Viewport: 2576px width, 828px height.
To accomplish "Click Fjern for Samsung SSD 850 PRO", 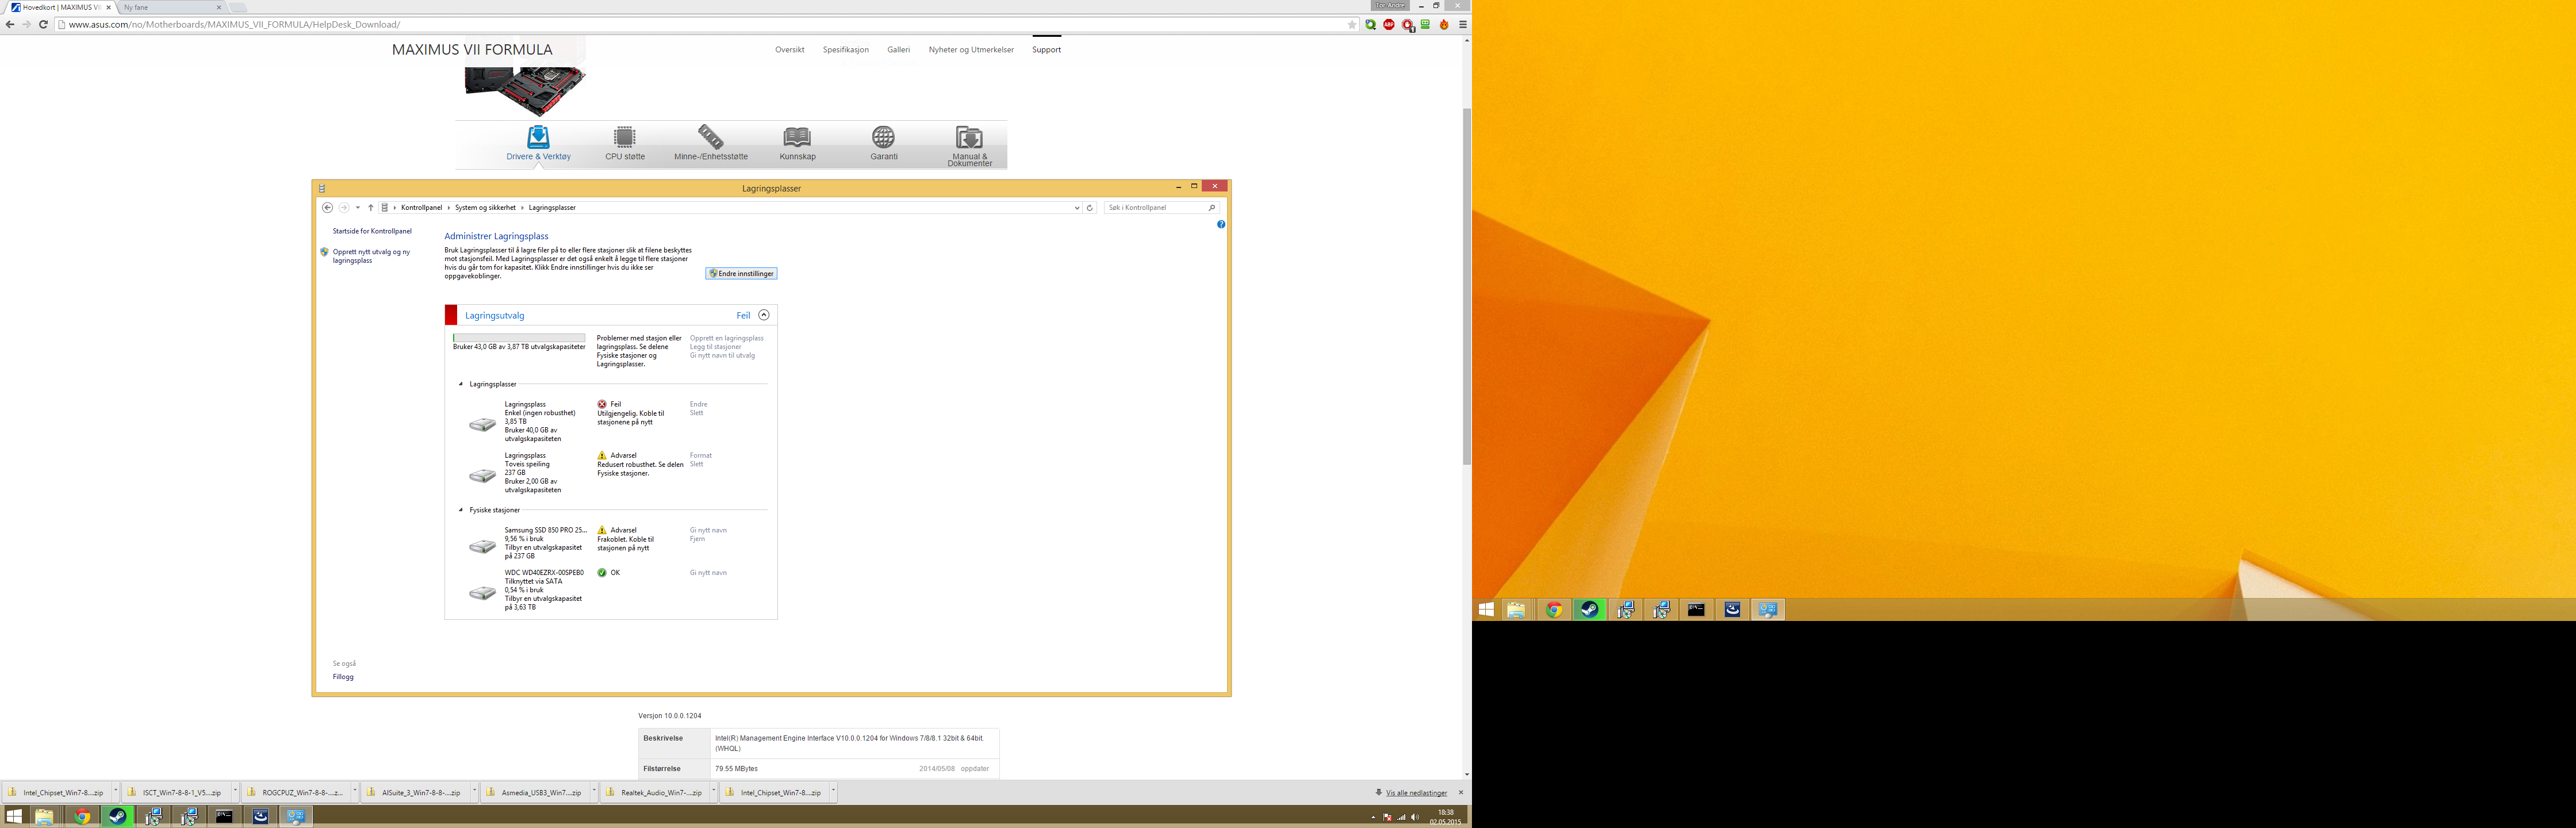I will coord(697,539).
